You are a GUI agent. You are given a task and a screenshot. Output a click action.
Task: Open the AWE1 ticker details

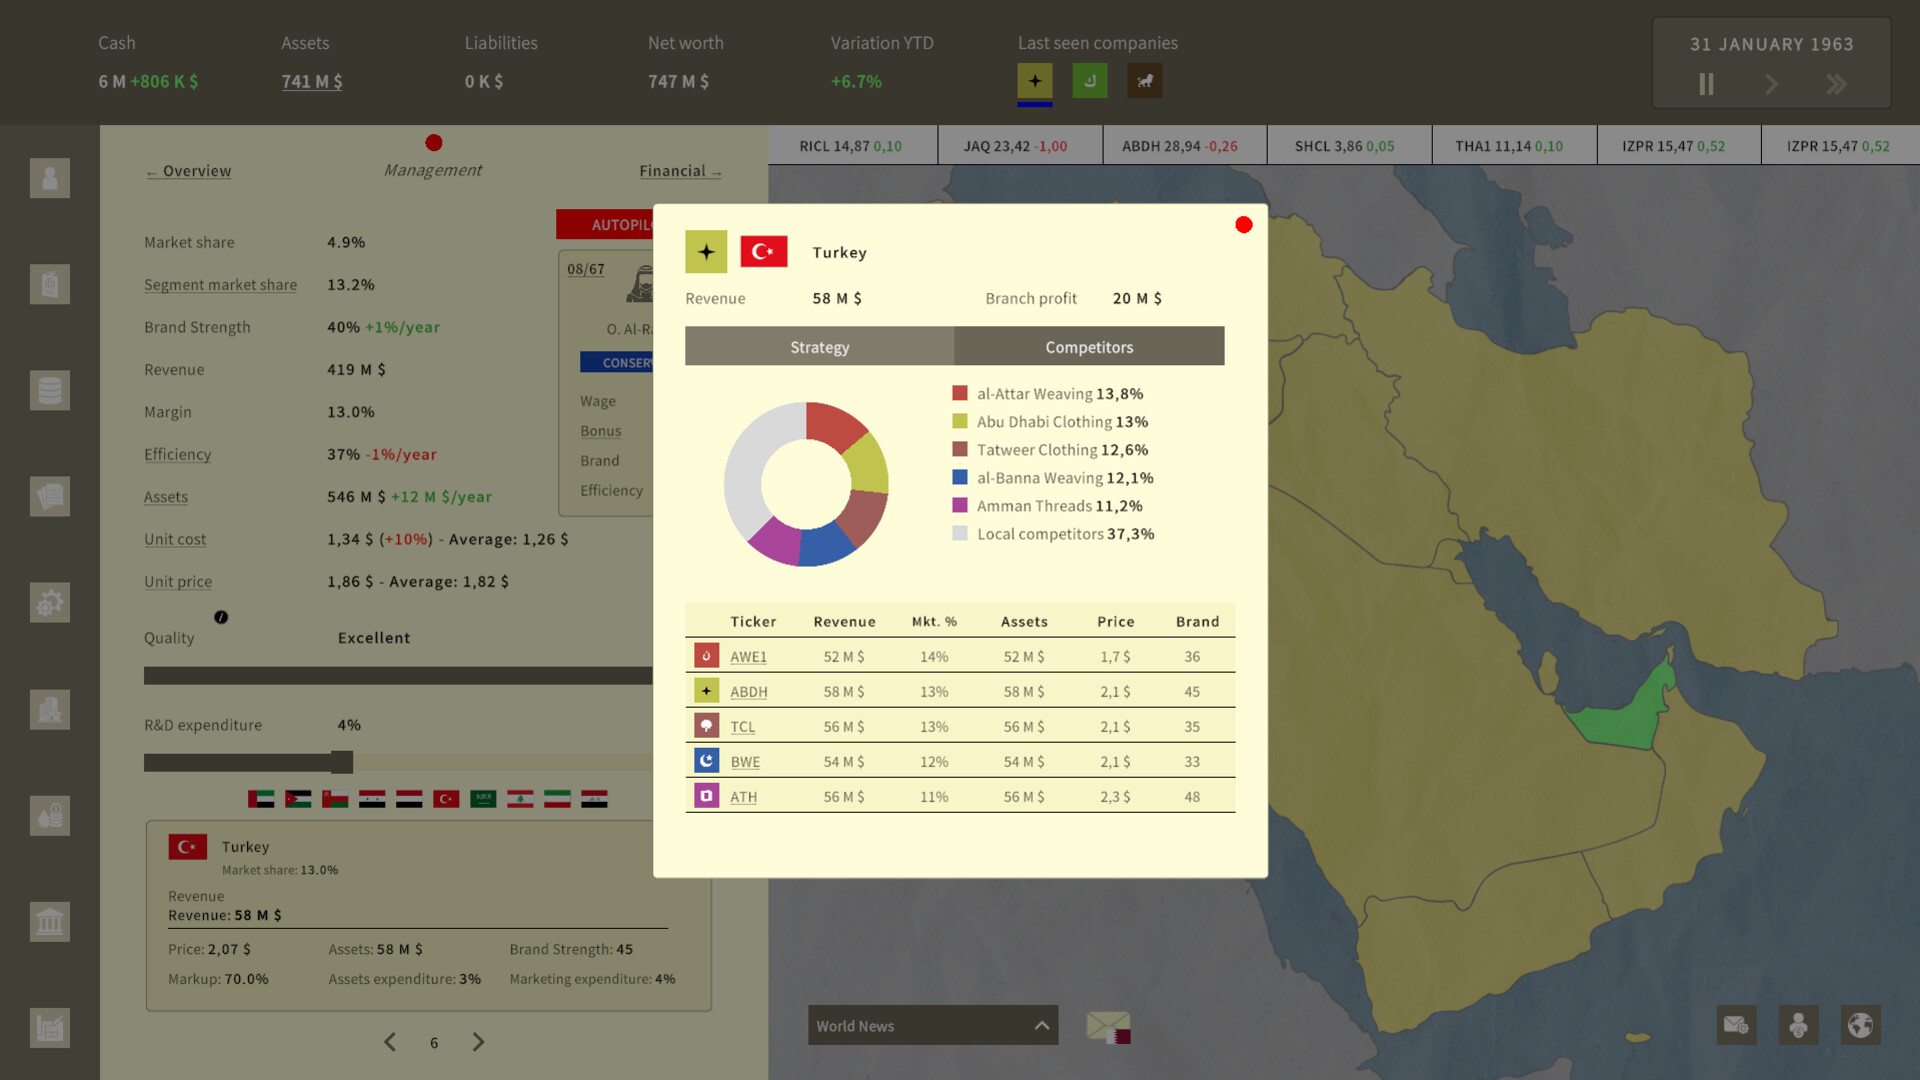click(748, 656)
